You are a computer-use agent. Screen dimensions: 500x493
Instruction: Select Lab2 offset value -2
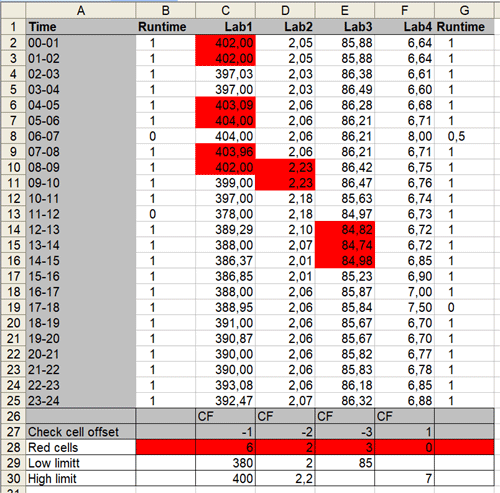point(285,432)
